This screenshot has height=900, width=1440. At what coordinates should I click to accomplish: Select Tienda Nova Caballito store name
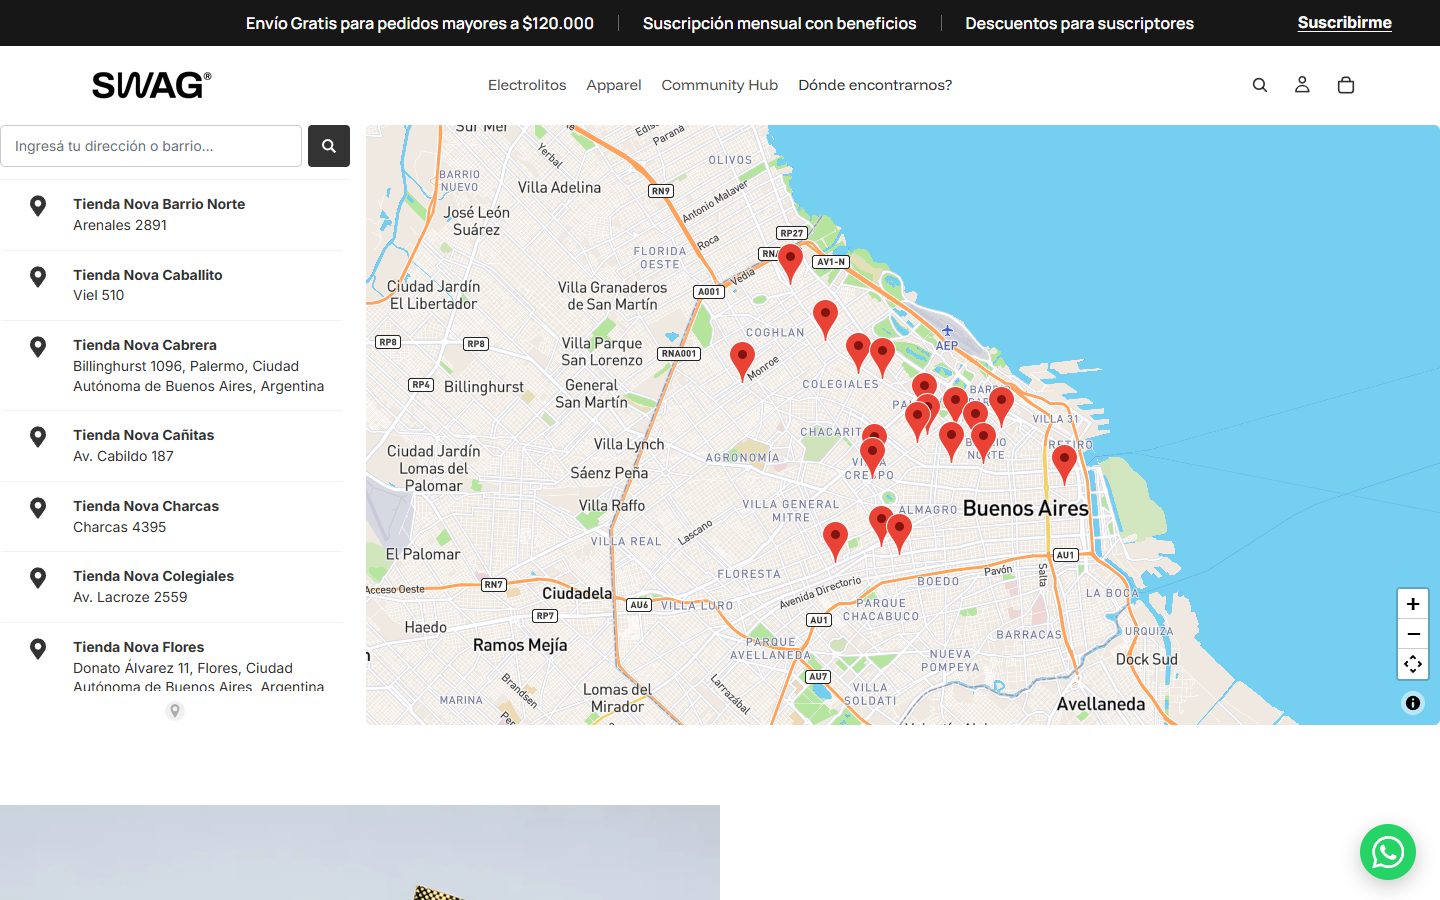[148, 275]
